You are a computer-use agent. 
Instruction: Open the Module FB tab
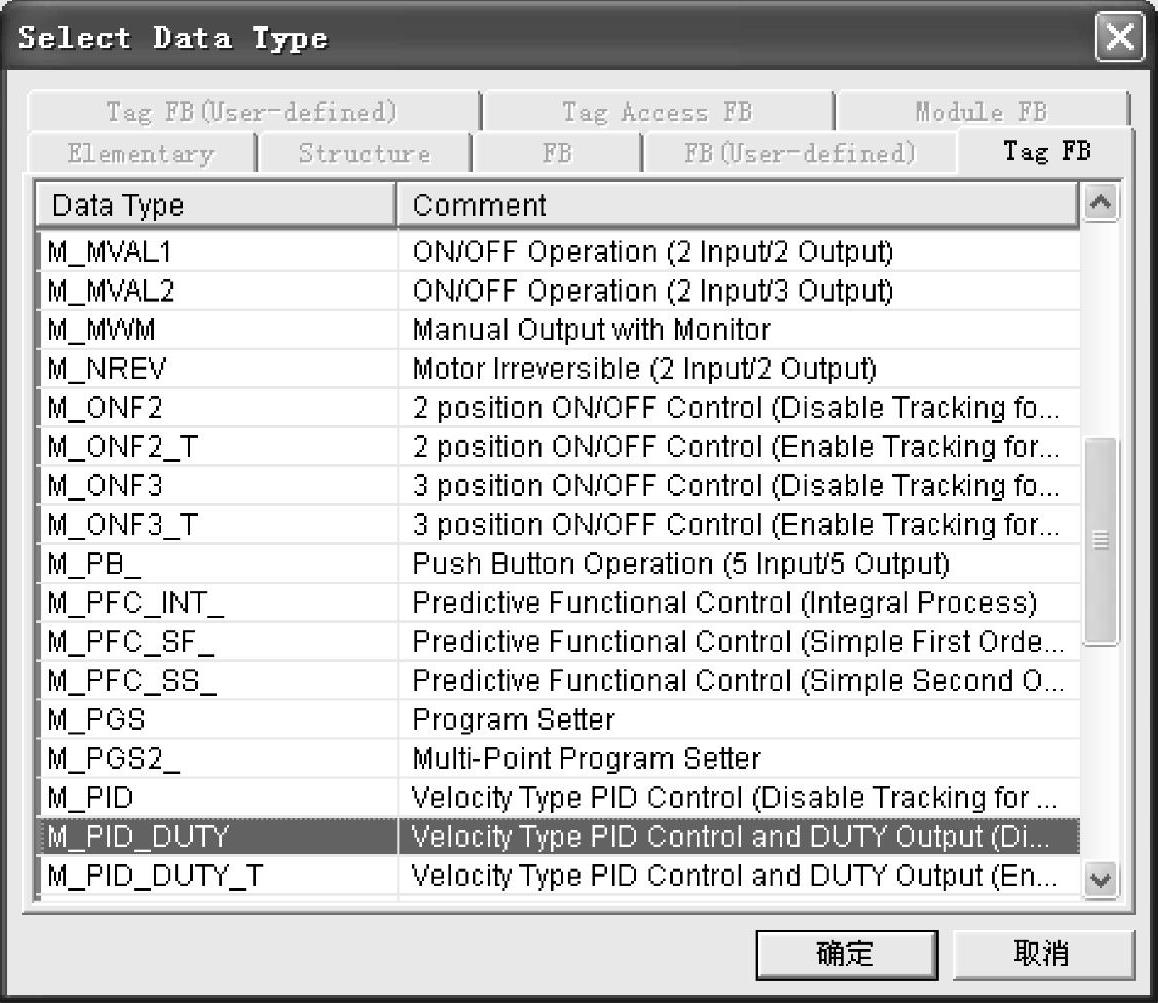point(981,112)
